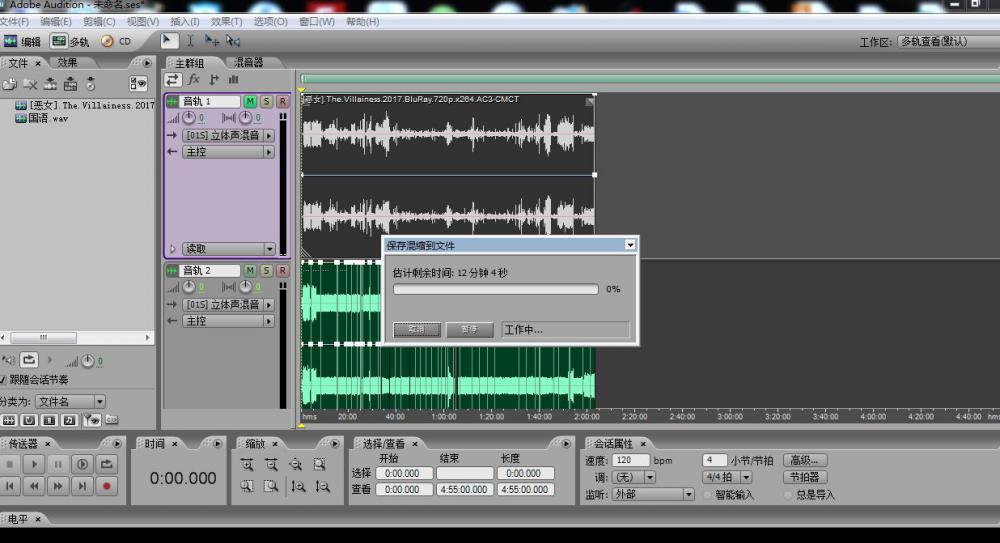Screen dimensions: 1000x543
Task: Click Zoom In Vertically icon
Action: (298, 486)
